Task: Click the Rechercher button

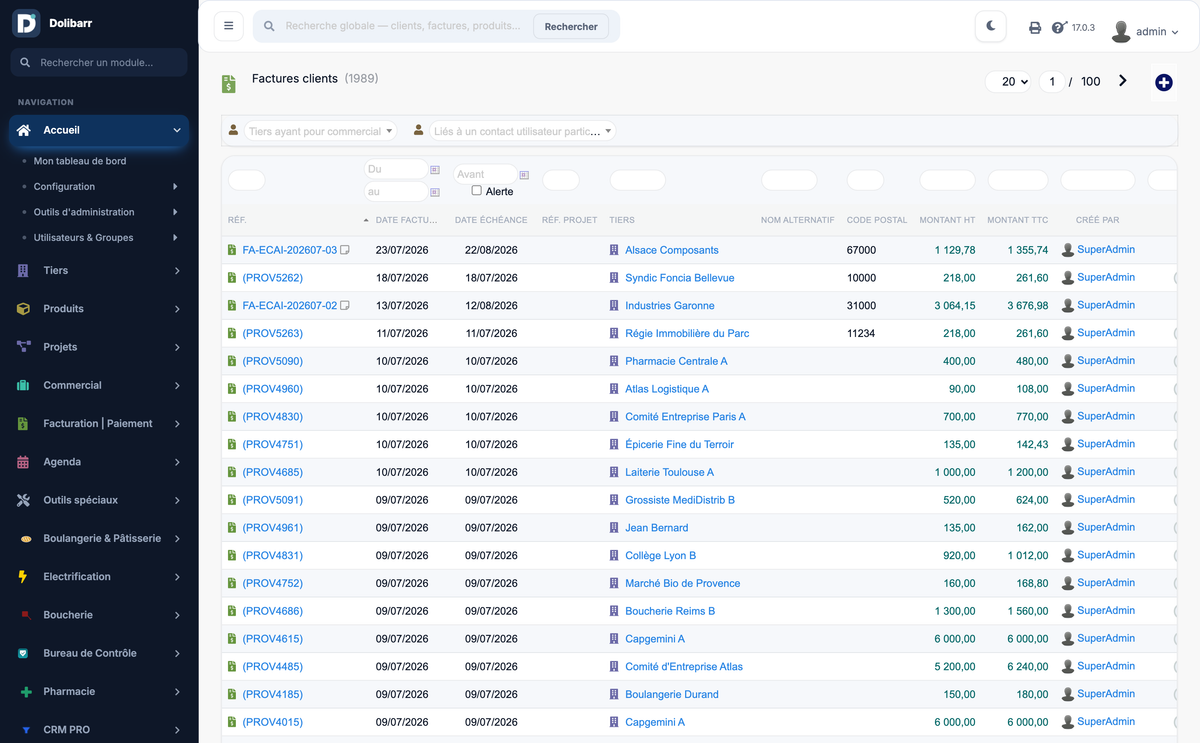Action: (571, 27)
